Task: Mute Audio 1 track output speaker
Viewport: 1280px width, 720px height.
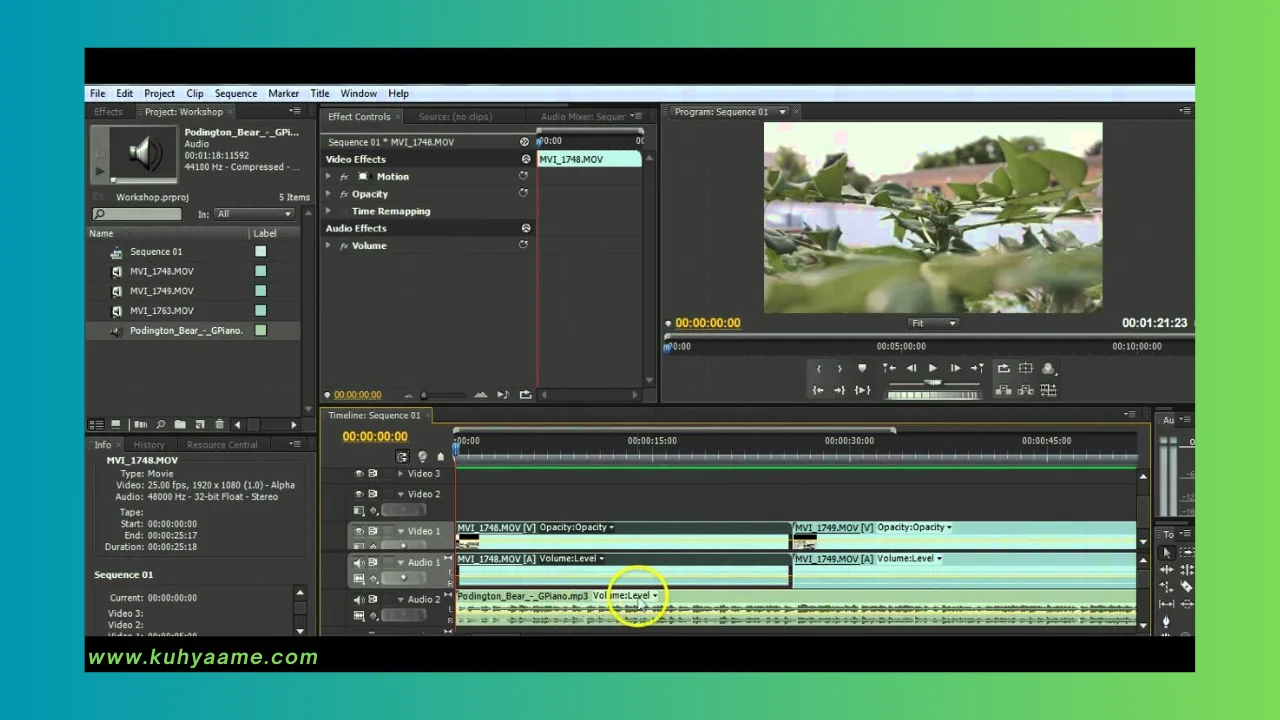Action: (359, 562)
